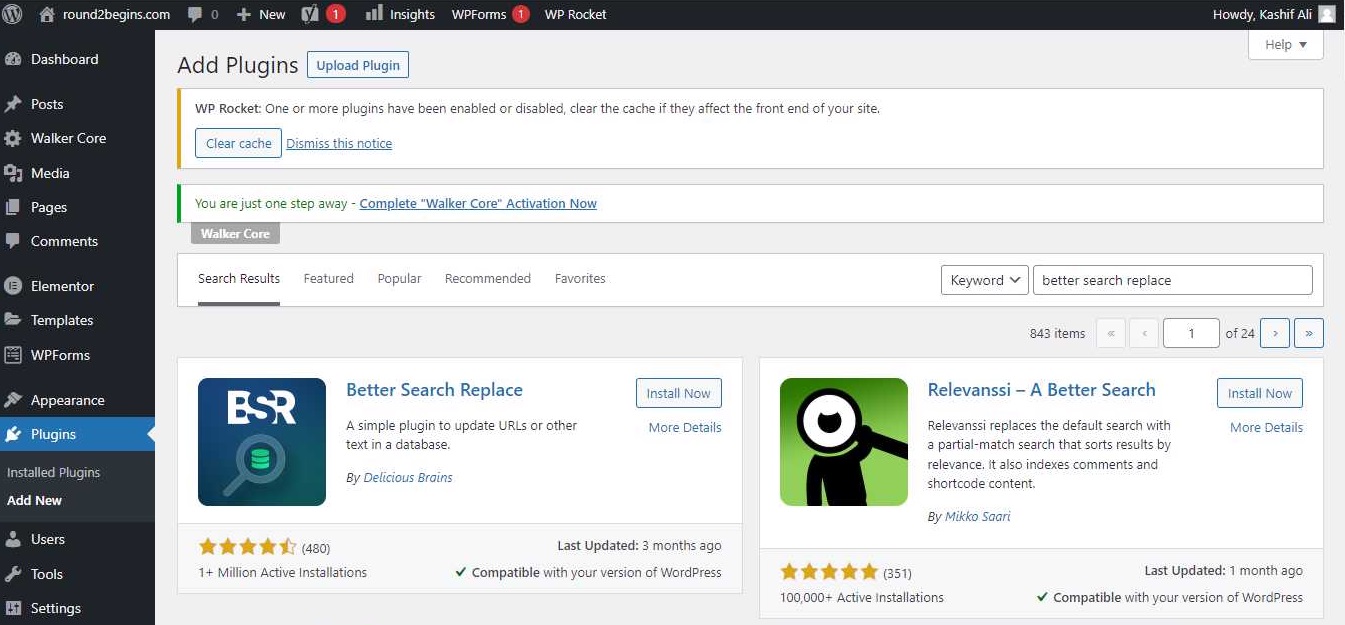The image size is (1345, 625).
Task: Dismiss this notice link for WP Rocket
Action: click(x=339, y=144)
